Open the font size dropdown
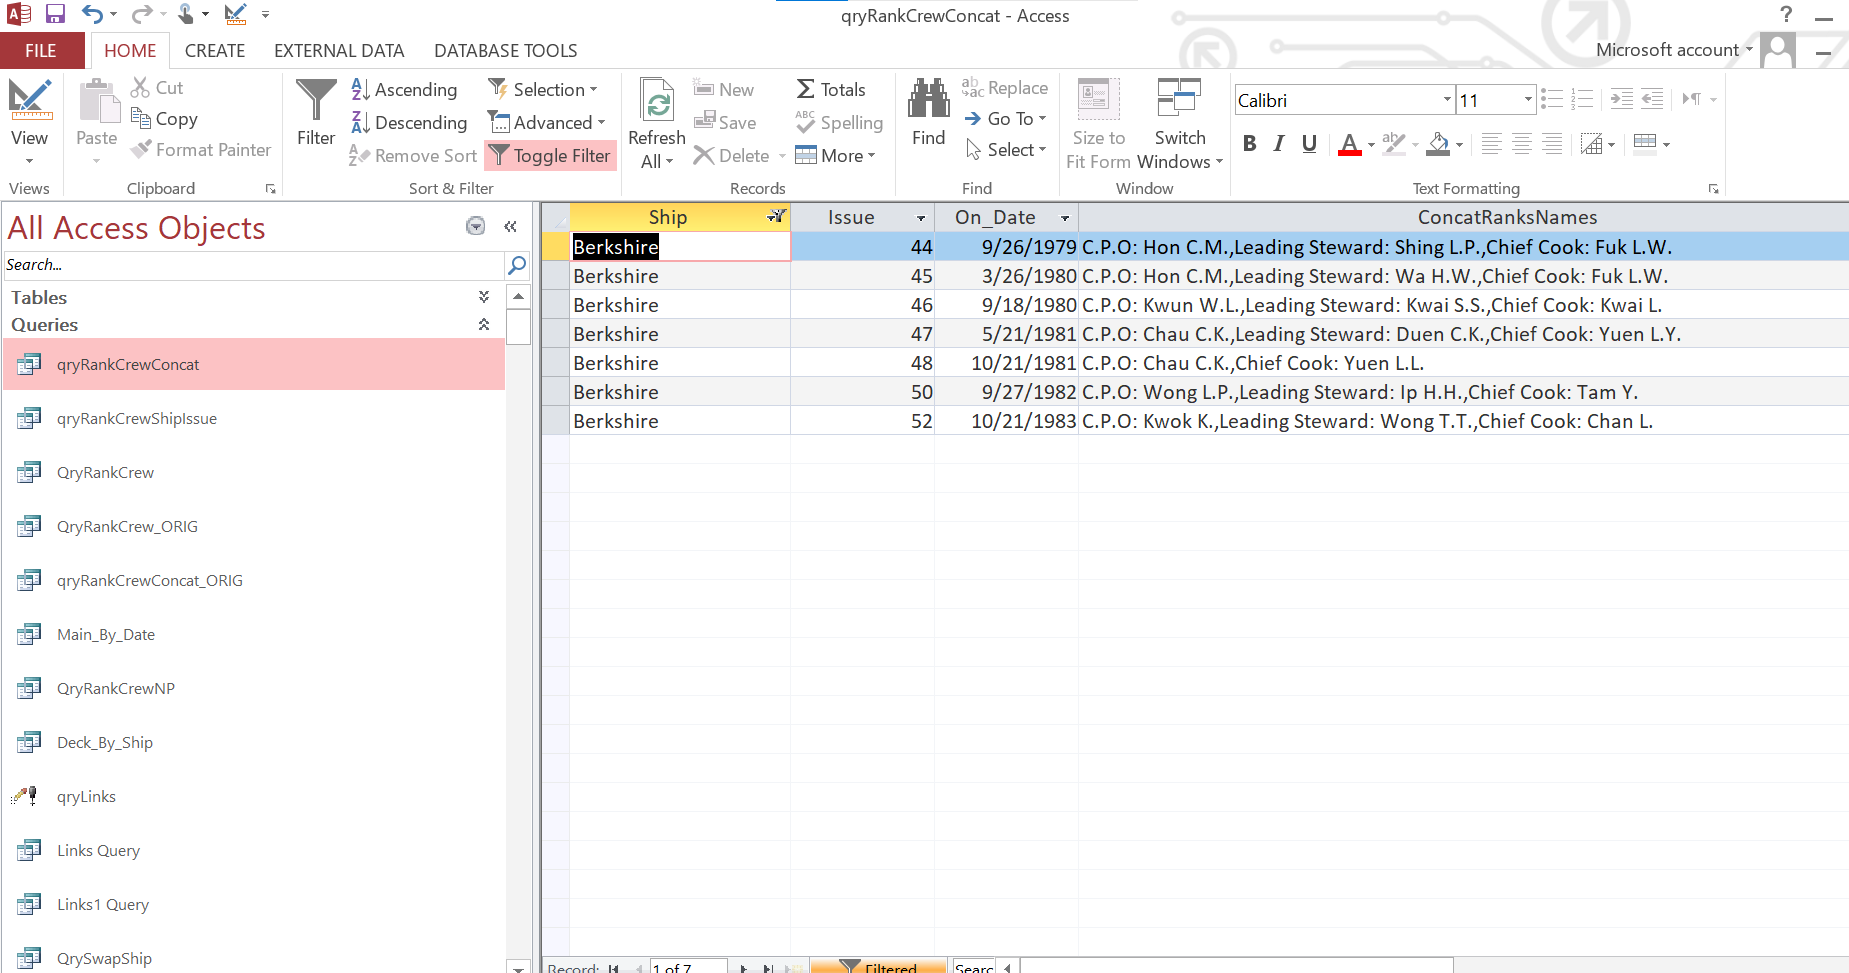The width and height of the screenshot is (1849, 973). [x=1528, y=100]
